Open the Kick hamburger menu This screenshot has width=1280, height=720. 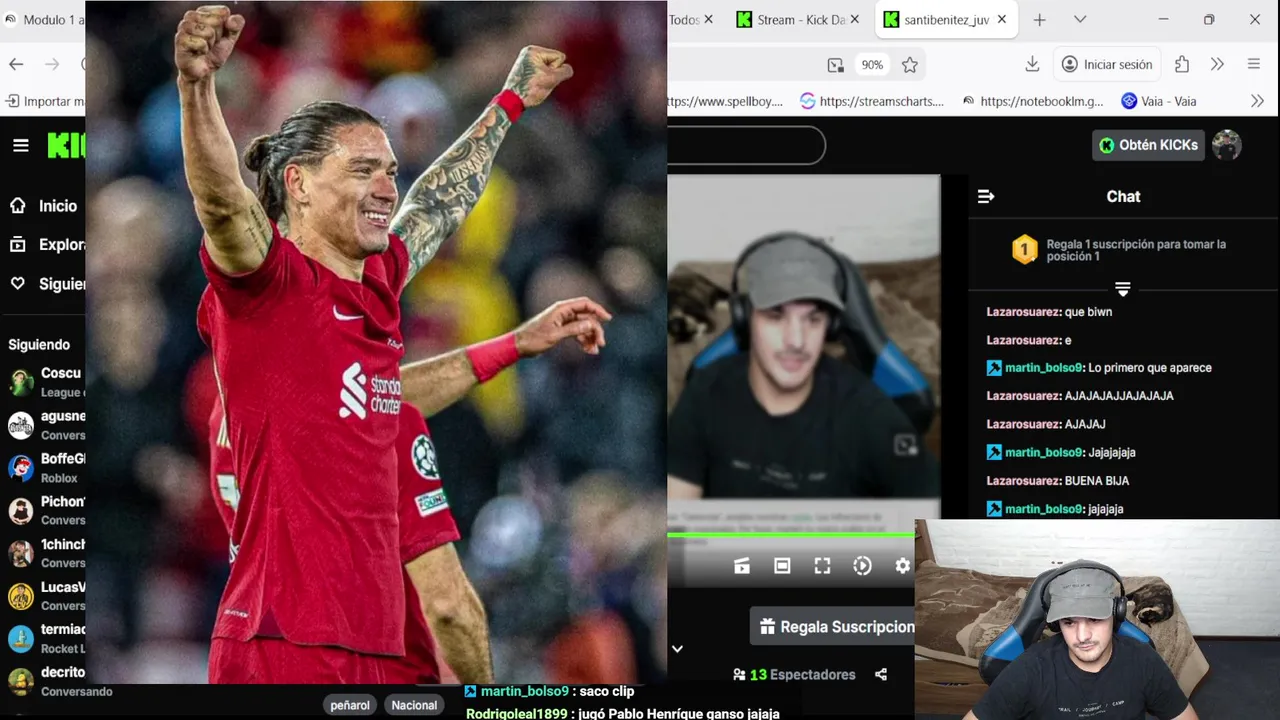[x=21, y=146]
